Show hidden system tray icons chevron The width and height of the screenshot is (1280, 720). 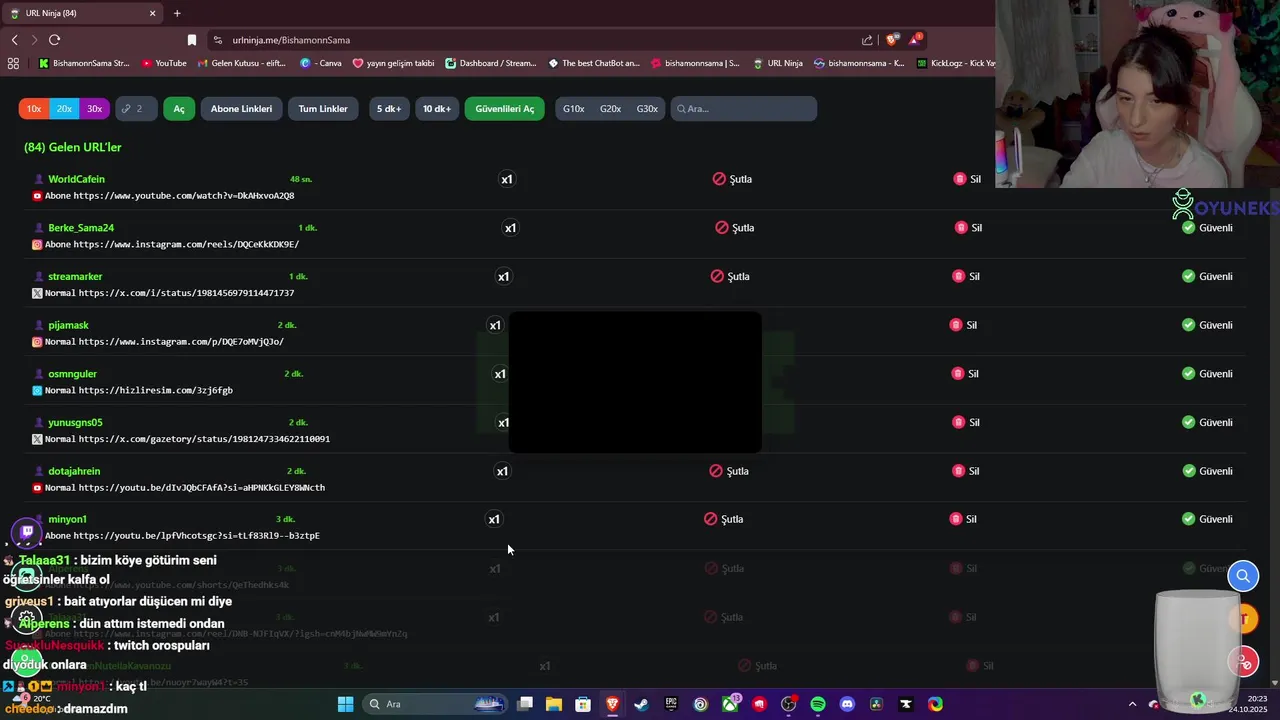(1132, 704)
